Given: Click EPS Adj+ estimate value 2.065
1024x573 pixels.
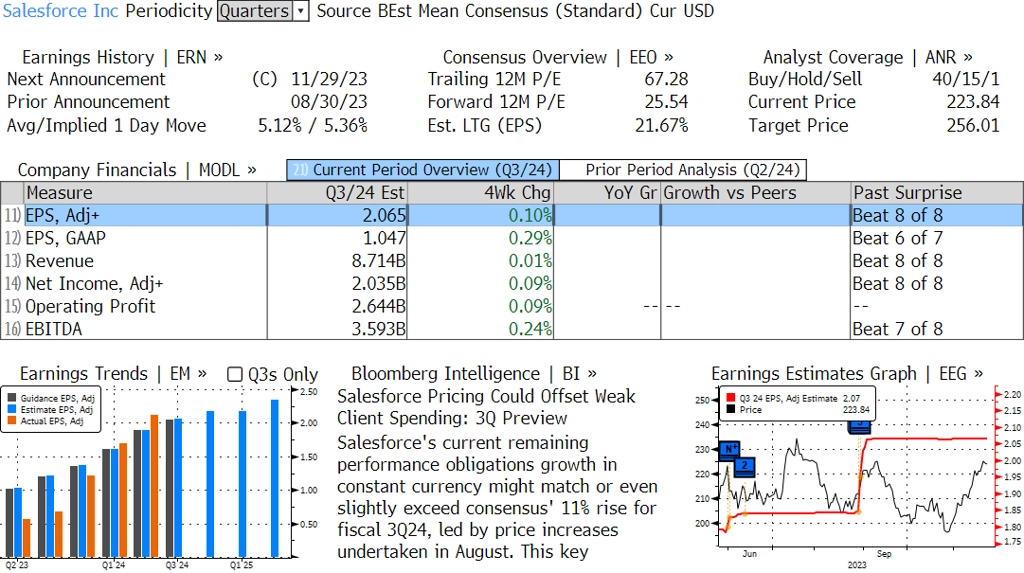Looking at the screenshot, I should coord(384,216).
